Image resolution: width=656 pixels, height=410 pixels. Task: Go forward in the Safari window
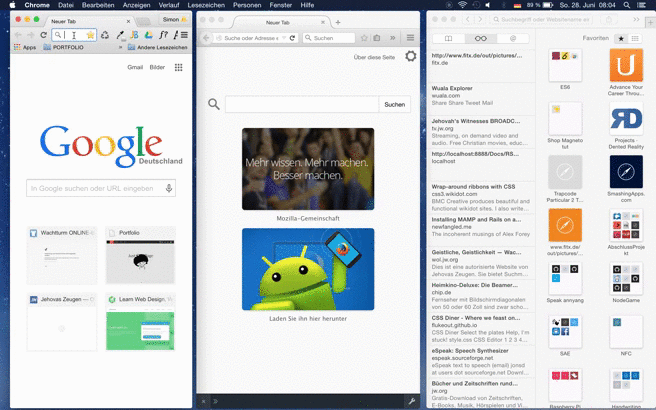(x=480, y=19)
